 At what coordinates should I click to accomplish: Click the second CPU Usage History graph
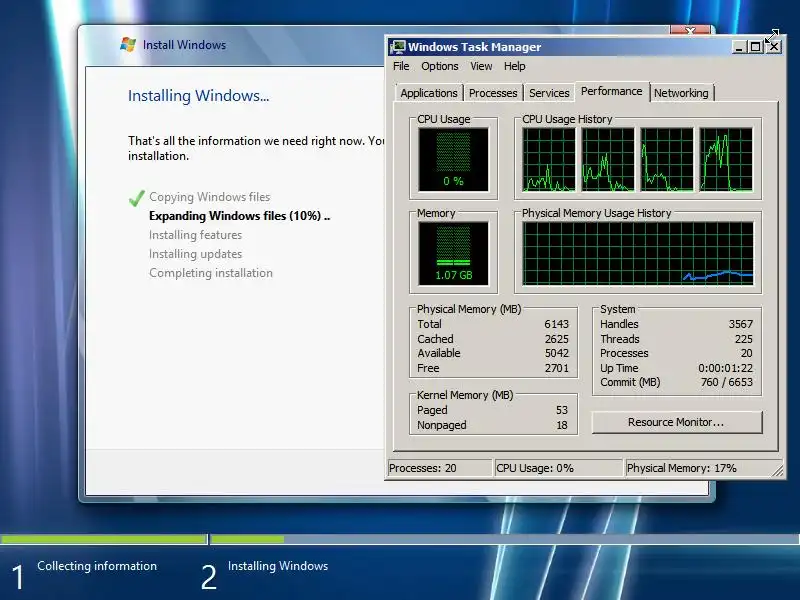(x=608, y=160)
